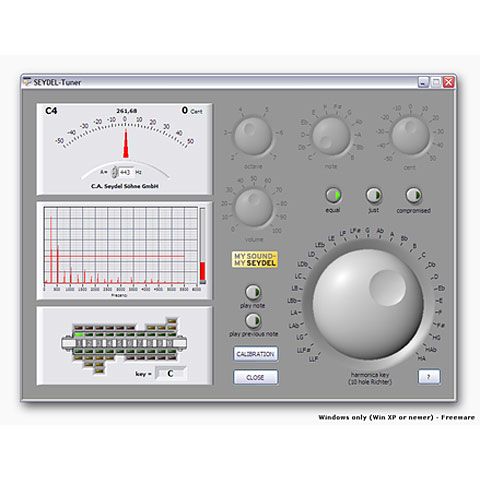This screenshot has width=480, height=480.
Task: Select LA on the harmonica key dial
Action: 294,313
